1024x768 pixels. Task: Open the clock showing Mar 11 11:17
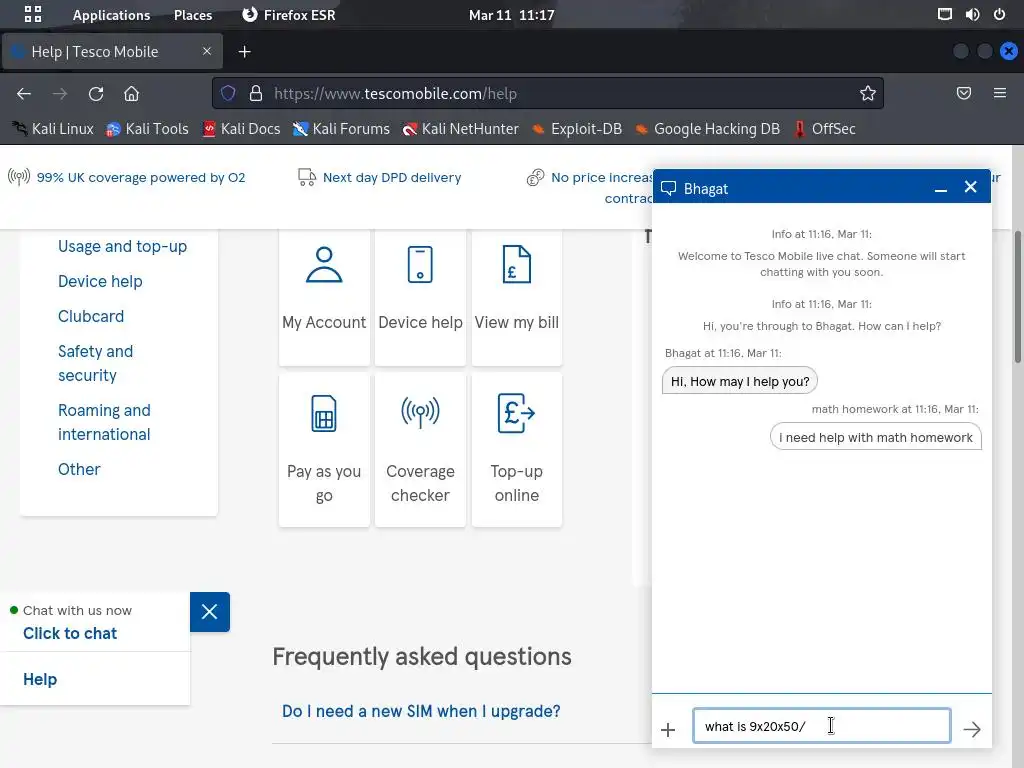(x=511, y=15)
